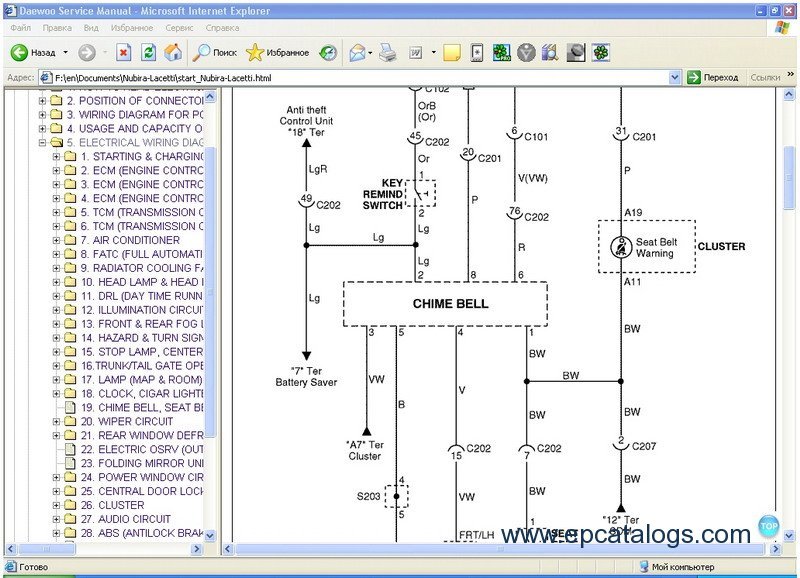800x578 pixels.
Task: Open the Back button history dropdown arrow
Action: pyautogui.click(x=65, y=52)
